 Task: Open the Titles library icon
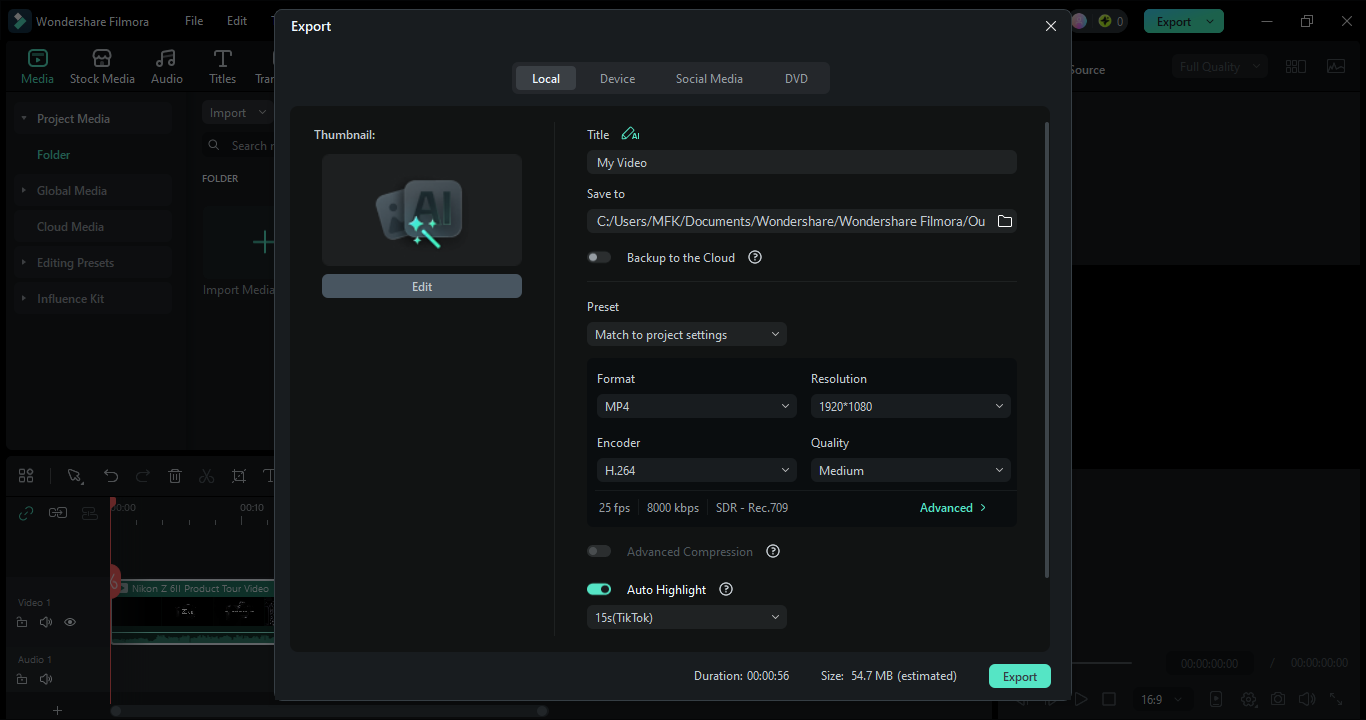click(x=222, y=66)
